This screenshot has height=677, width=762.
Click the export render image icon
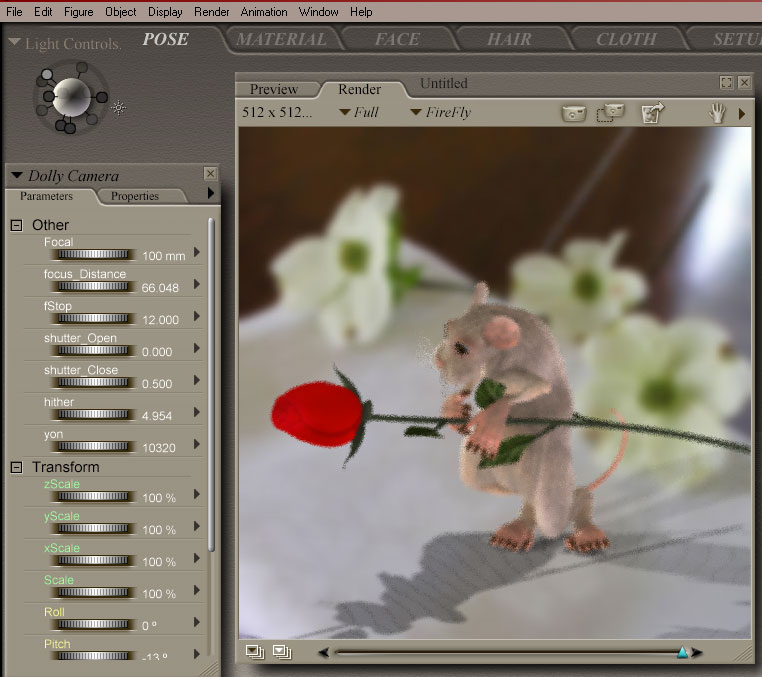(653, 113)
